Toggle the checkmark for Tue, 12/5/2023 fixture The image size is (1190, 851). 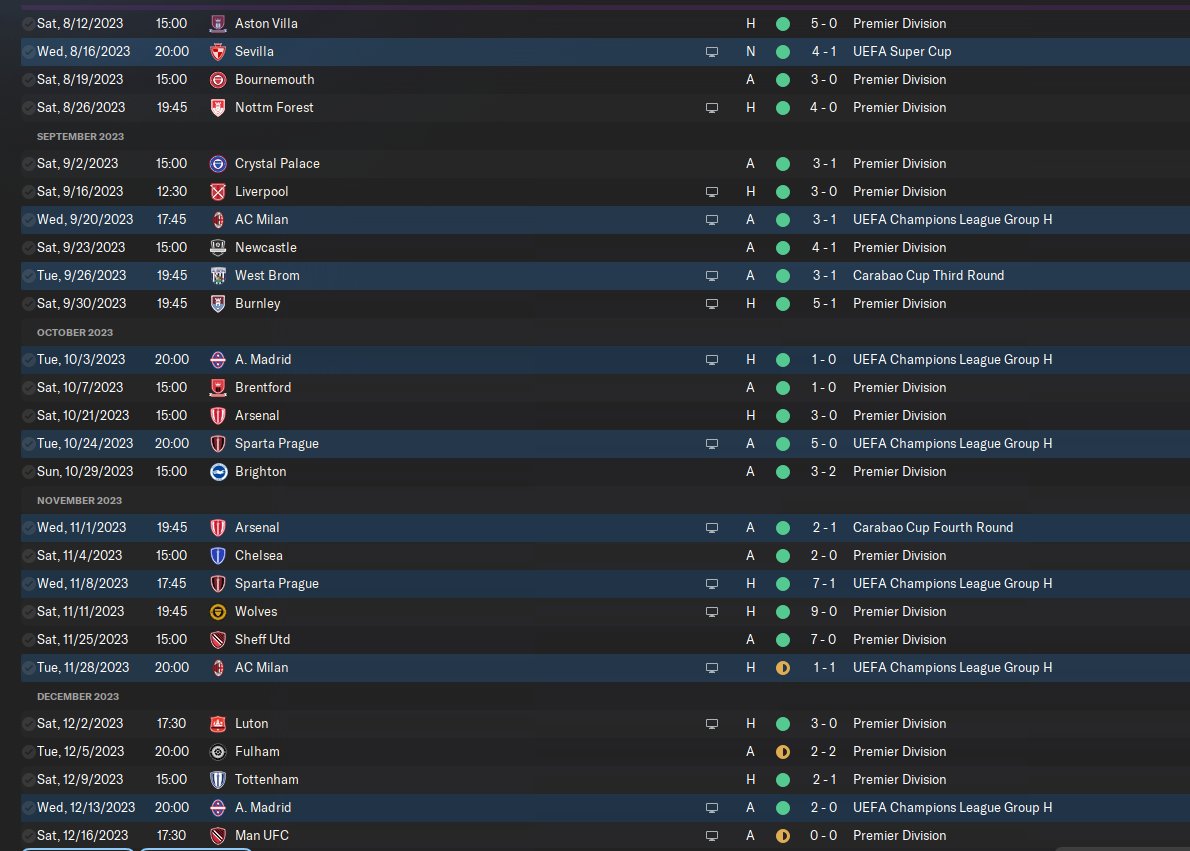point(29,752)
